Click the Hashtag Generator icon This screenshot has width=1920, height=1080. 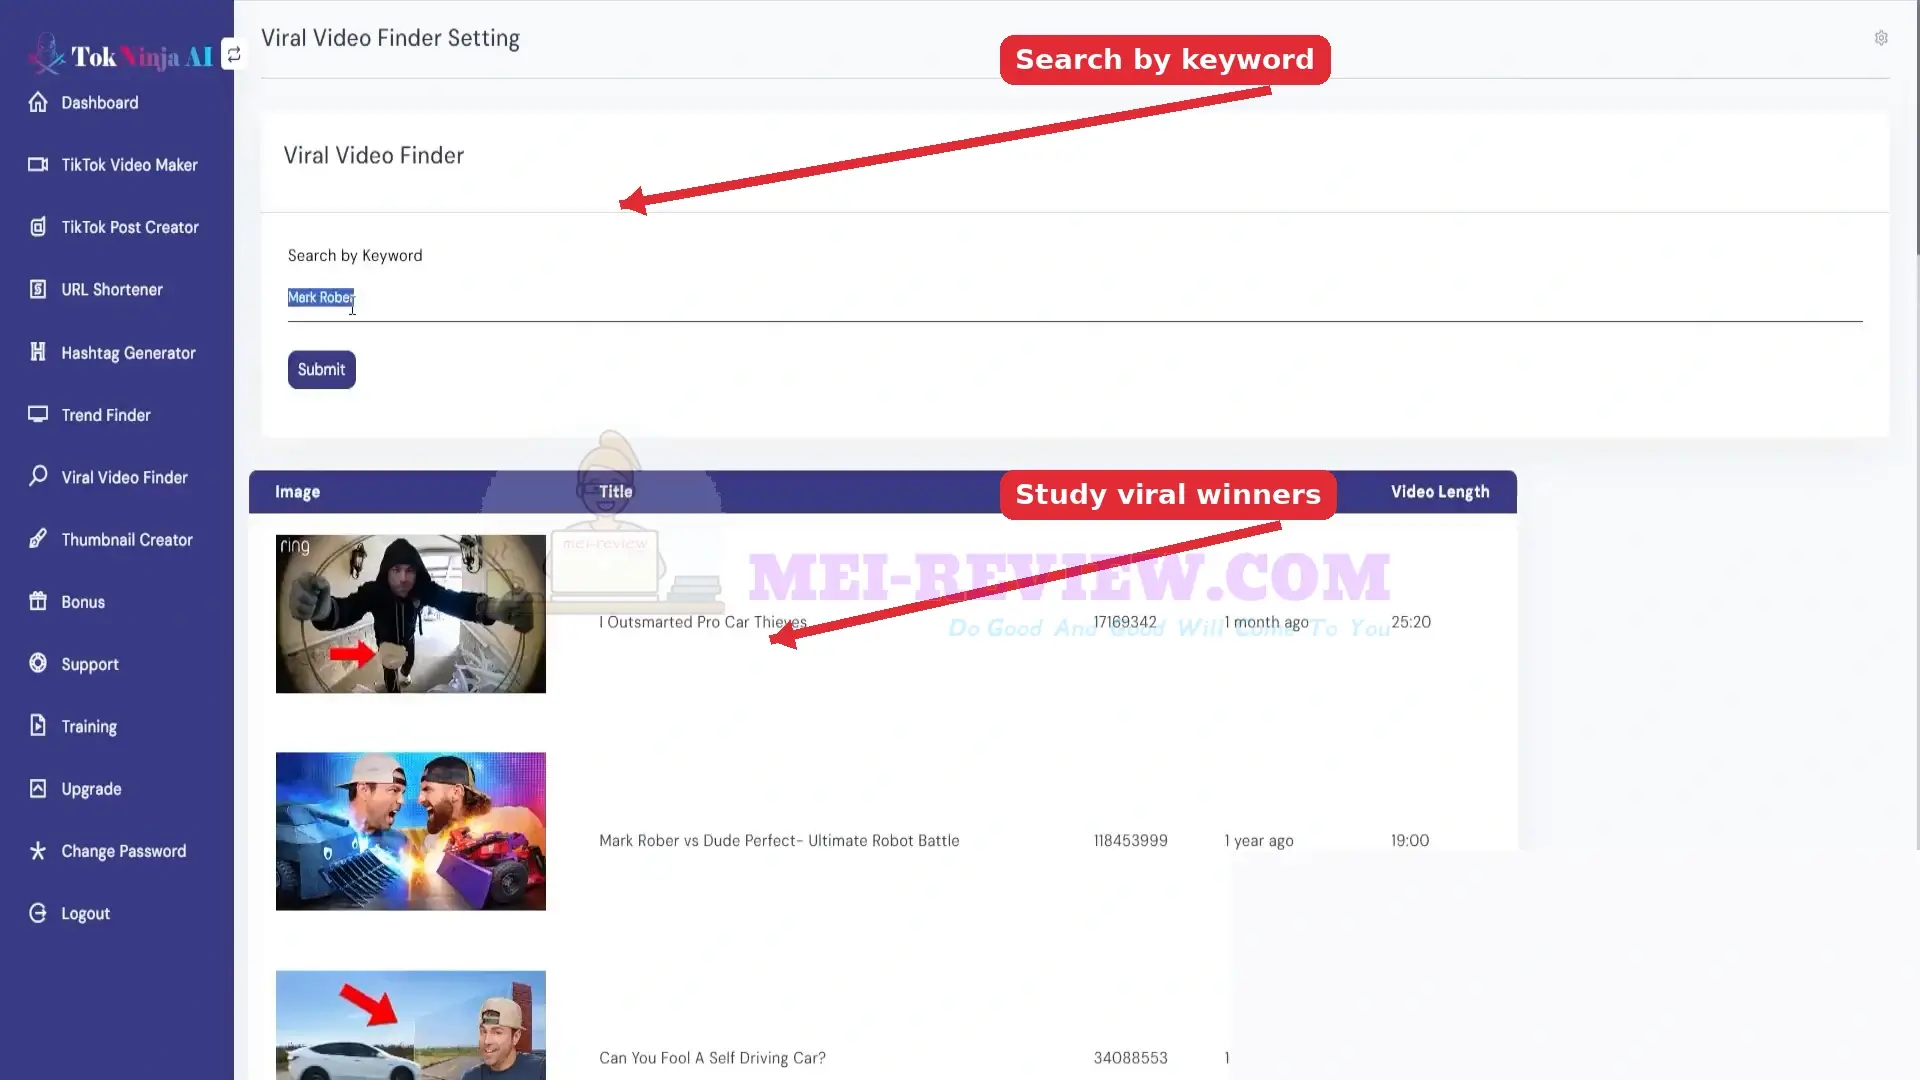click(38, 352)
